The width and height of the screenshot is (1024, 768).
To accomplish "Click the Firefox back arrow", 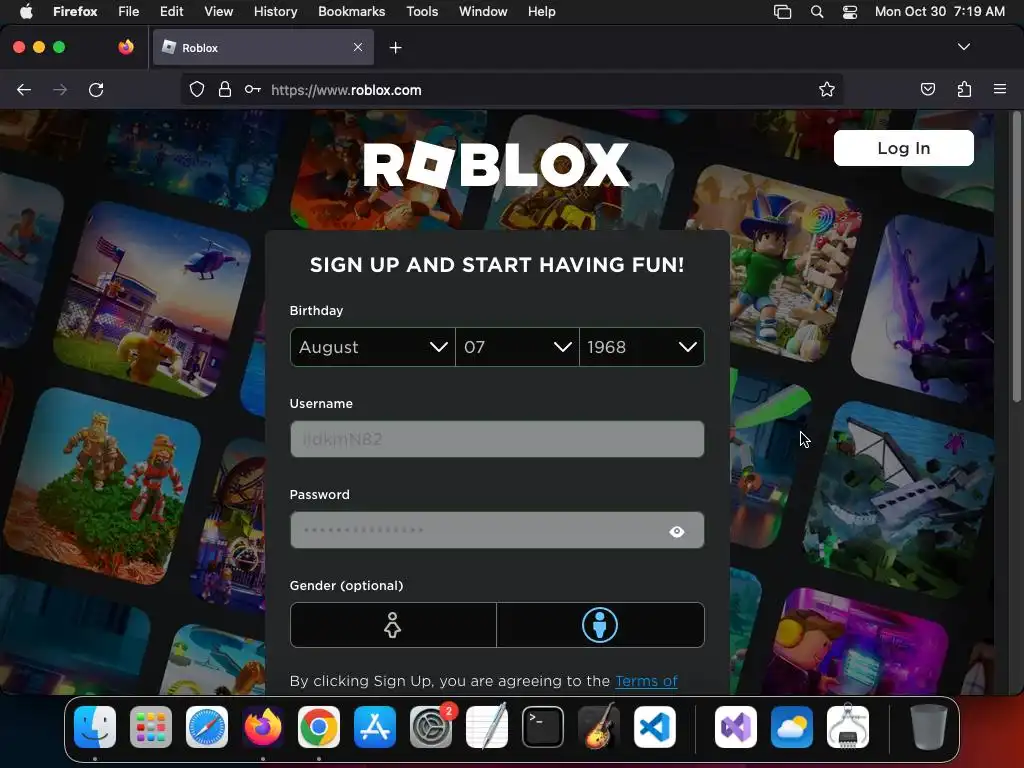I will point(24,89).
